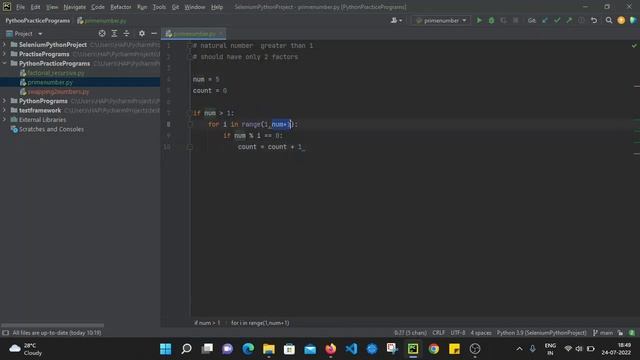Open the Run menu

click(x=142, y=7)
